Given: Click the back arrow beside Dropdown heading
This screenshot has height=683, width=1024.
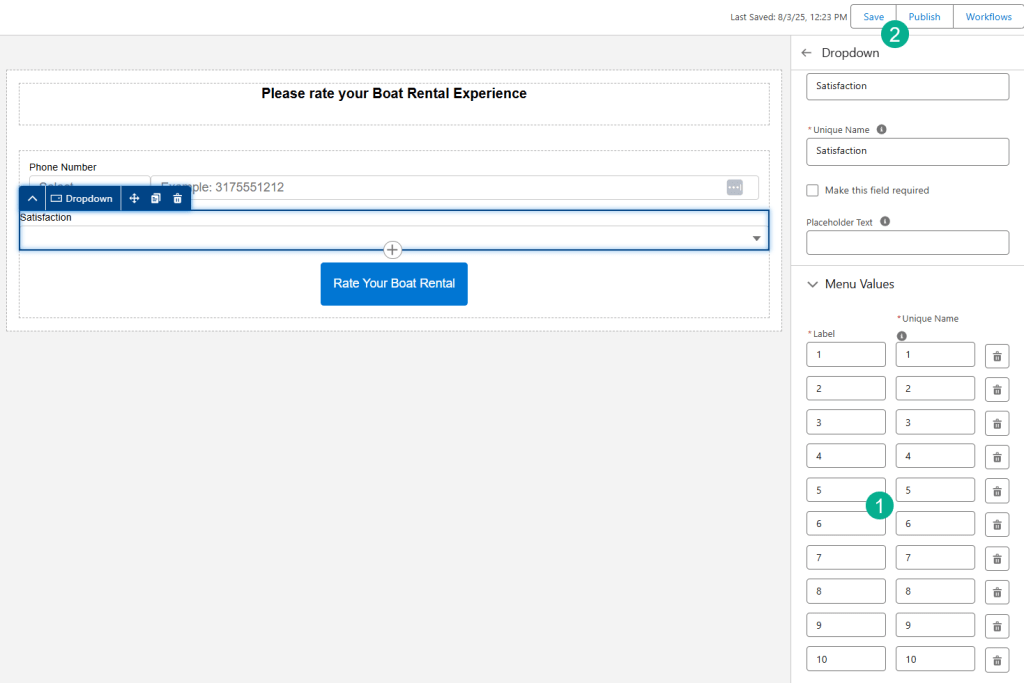Looking at the screenshot, I should (x=807, y=53).
